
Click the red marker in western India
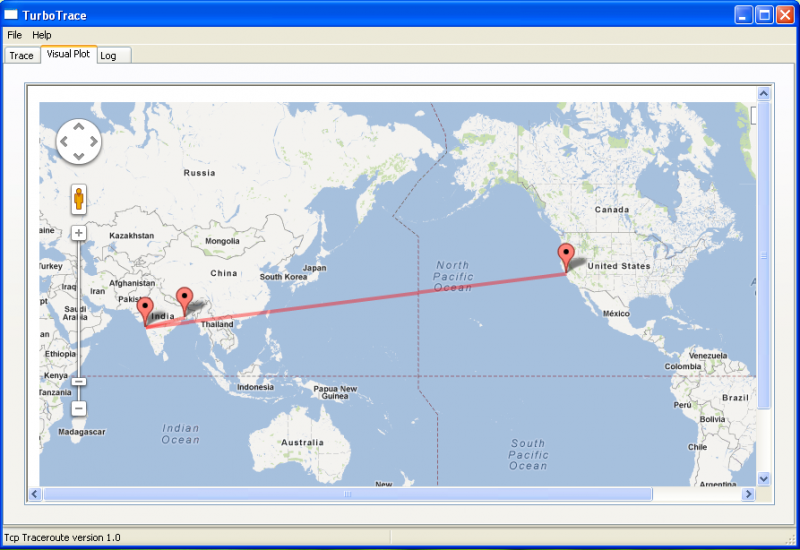pyautogui.click(x=145, y=311)
